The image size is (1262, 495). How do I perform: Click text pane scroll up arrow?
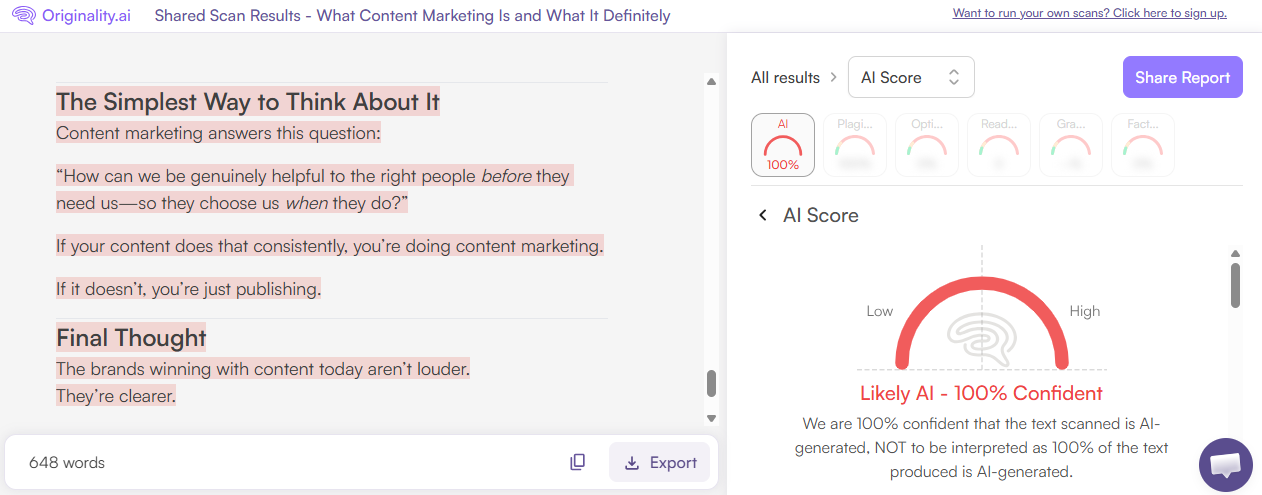point(712,82)
